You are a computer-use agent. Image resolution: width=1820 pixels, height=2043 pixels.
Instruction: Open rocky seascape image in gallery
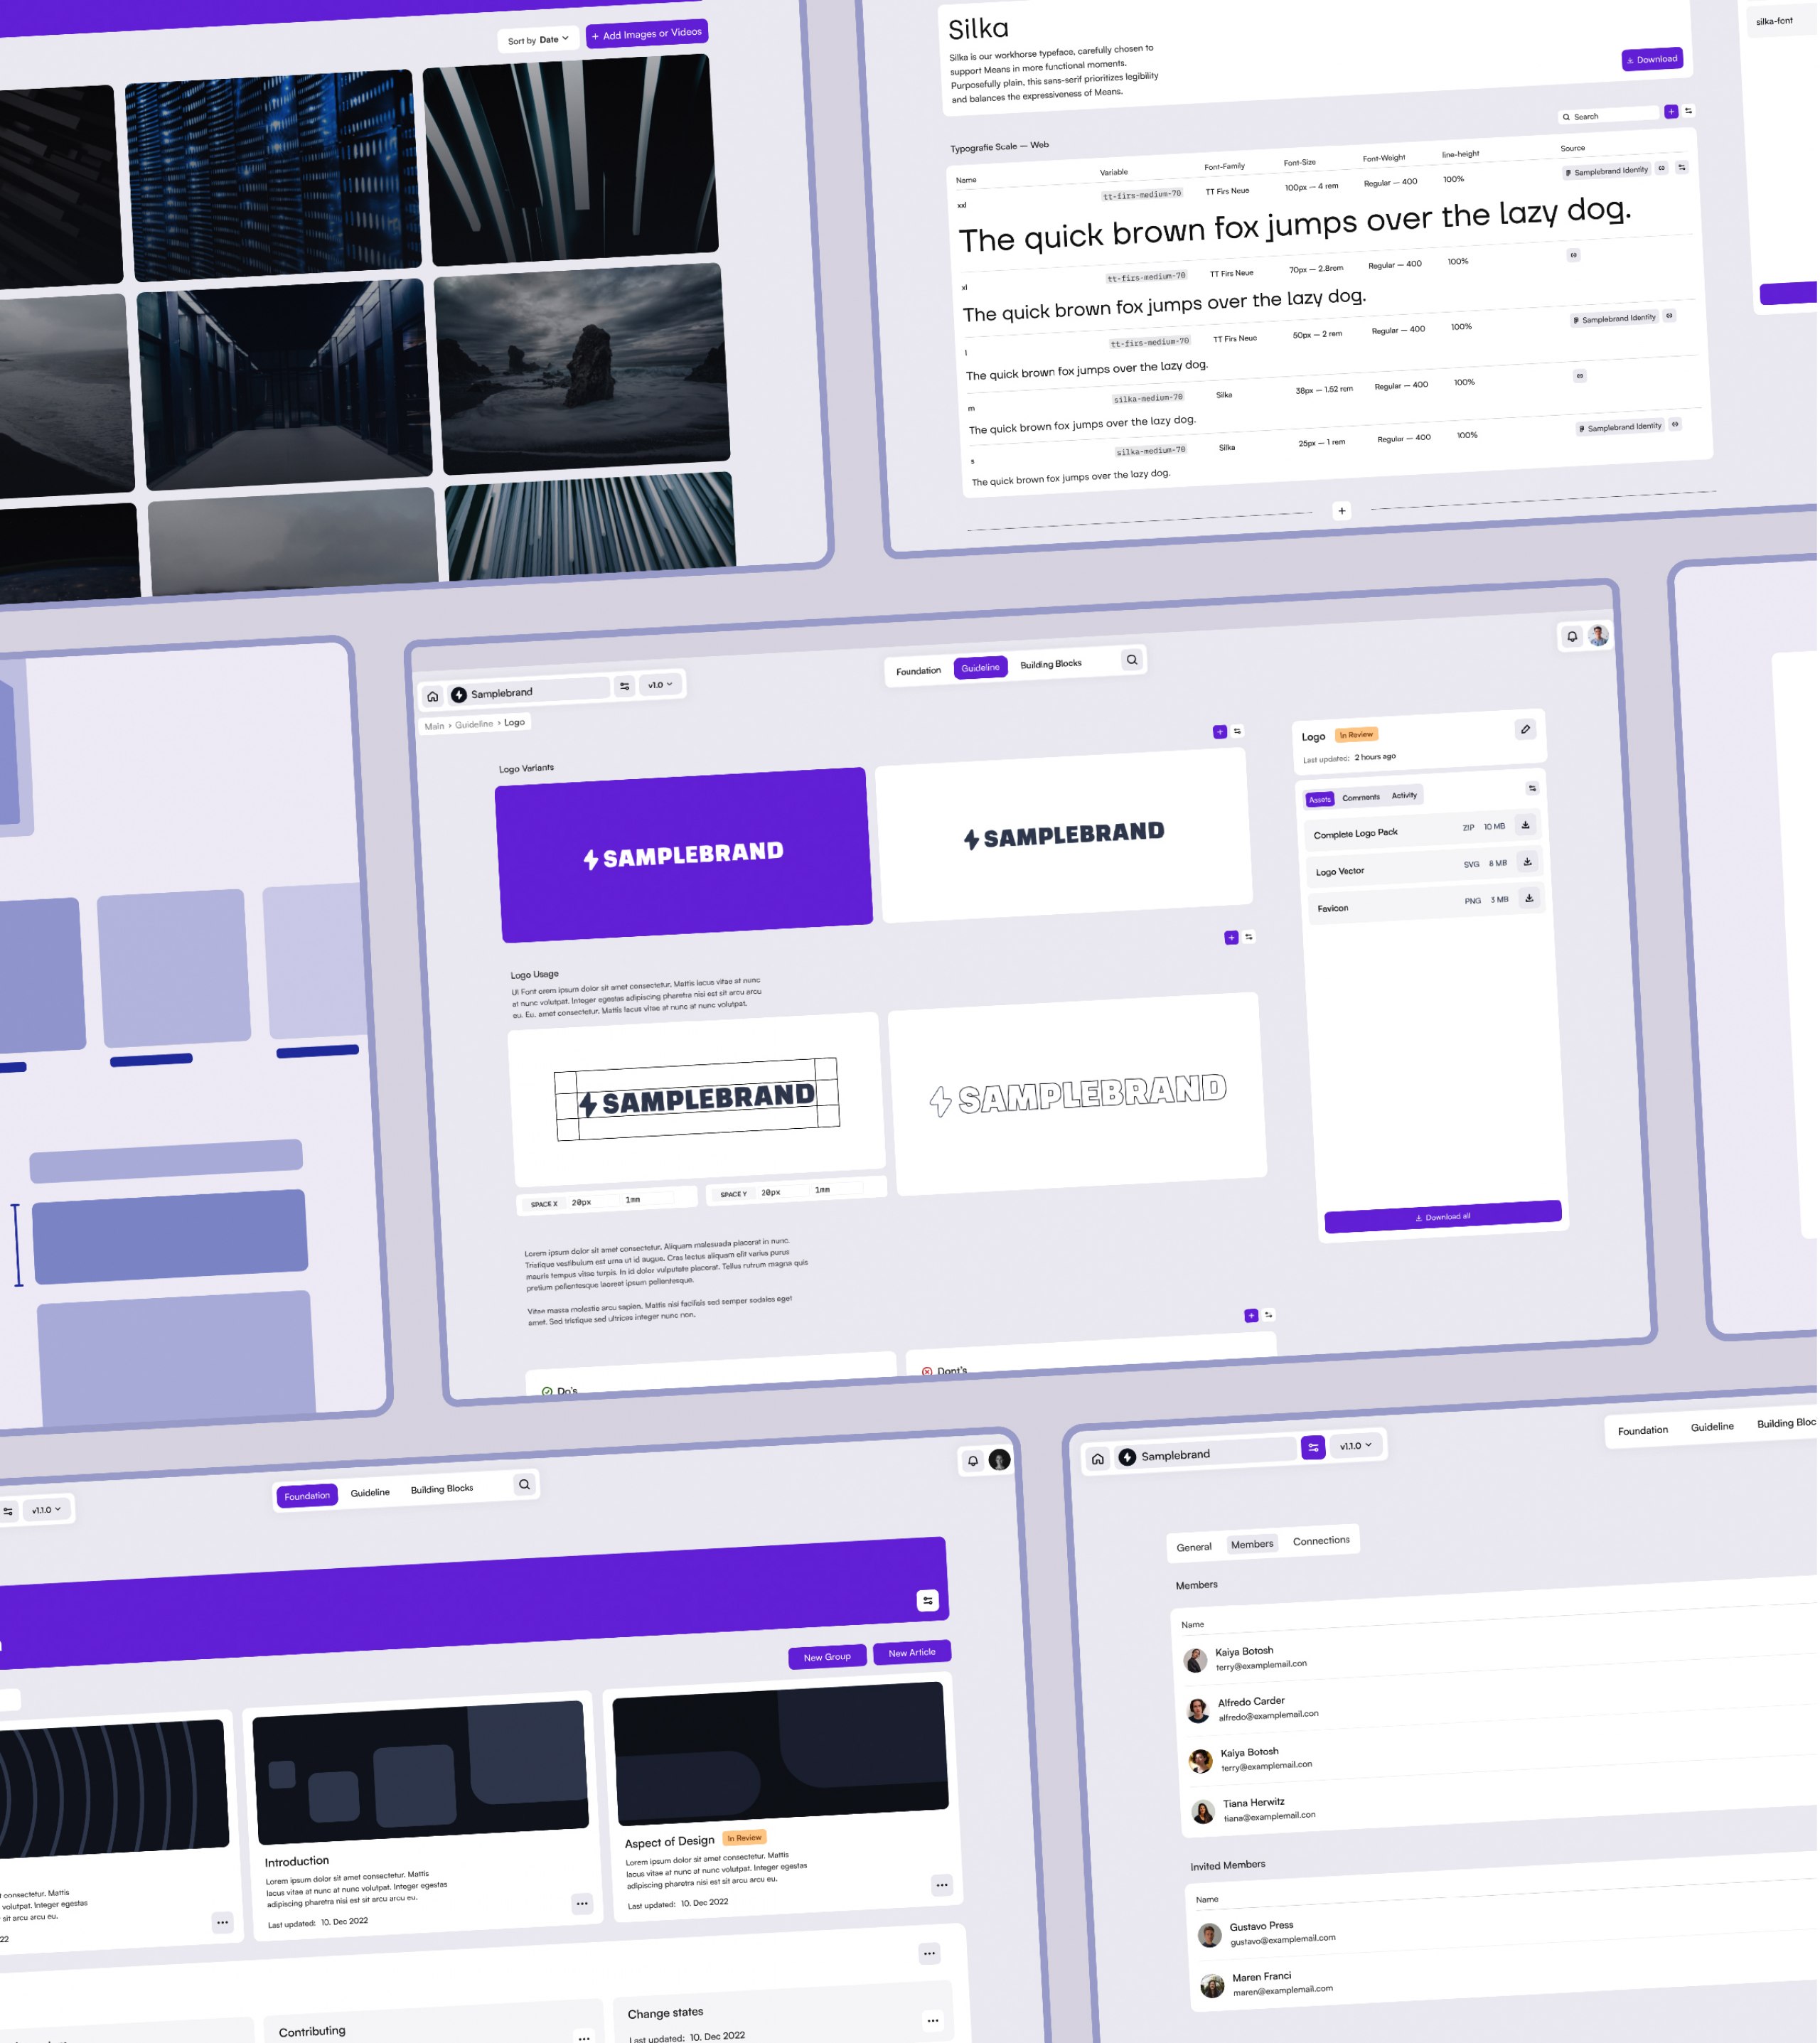click(582, 368)
